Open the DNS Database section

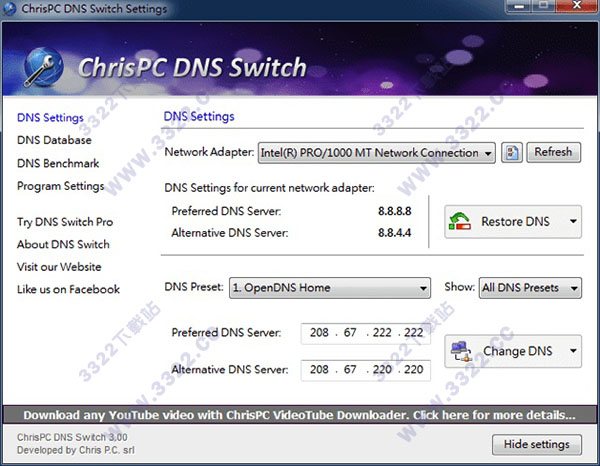pyautogui.click(x=54, y=140)
